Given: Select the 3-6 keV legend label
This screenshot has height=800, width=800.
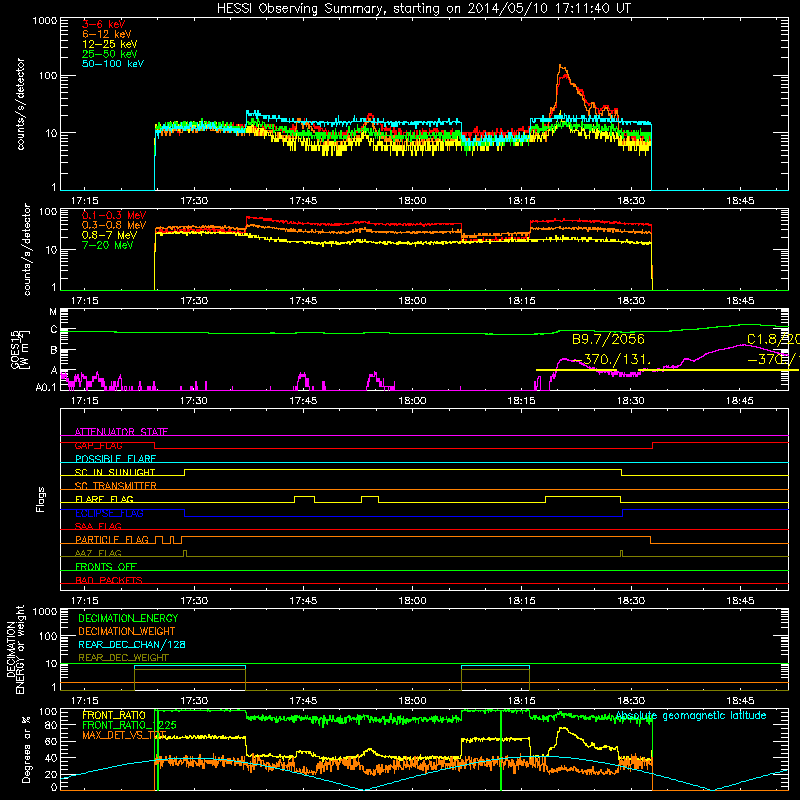Looking at the screenshot, I should [104, 24].
